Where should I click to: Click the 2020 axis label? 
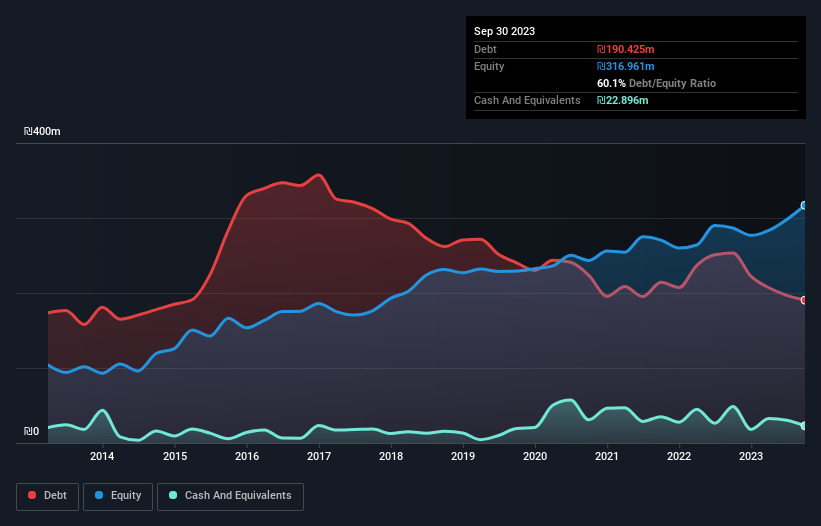[x=535, y=456]
